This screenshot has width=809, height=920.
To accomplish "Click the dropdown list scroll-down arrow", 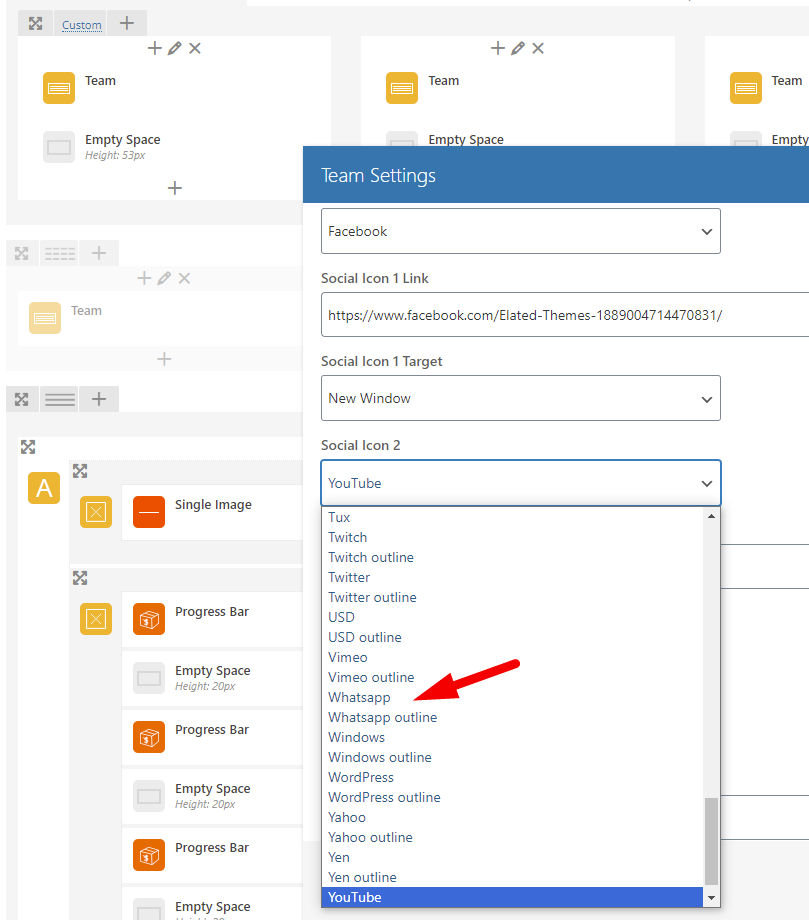I will (x=711, y=898).
